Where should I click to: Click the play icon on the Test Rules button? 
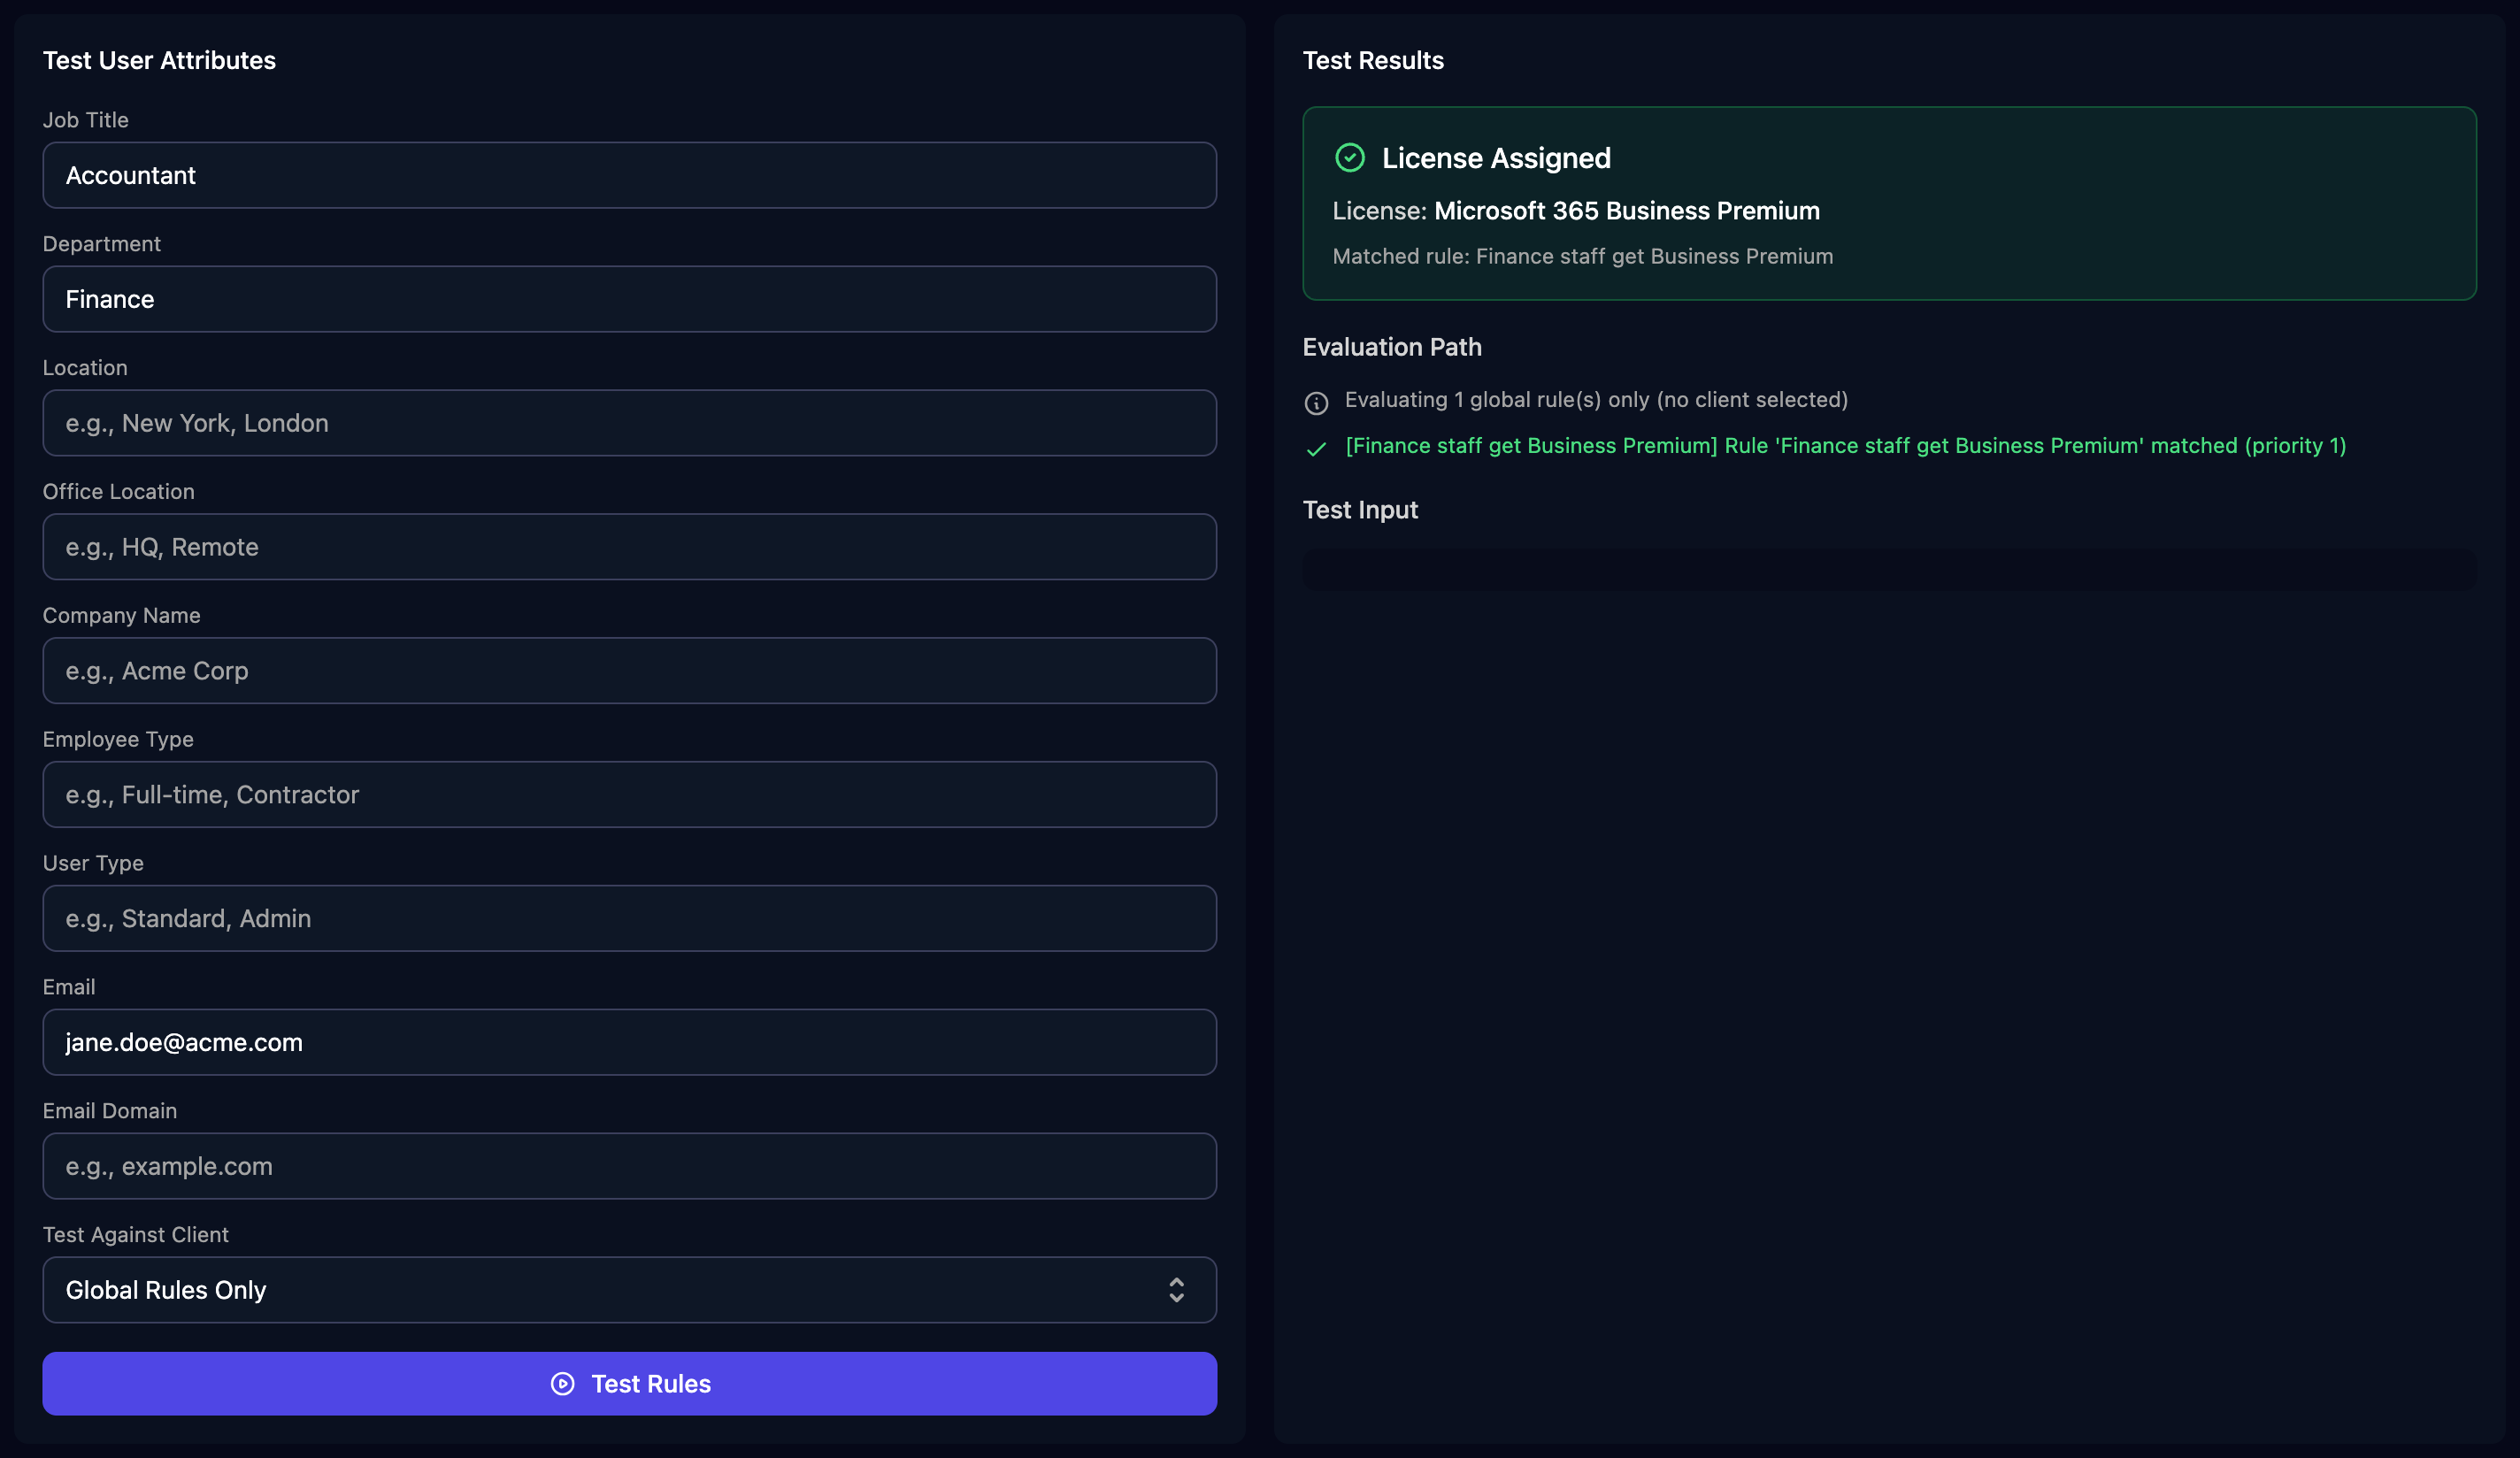563,1383
